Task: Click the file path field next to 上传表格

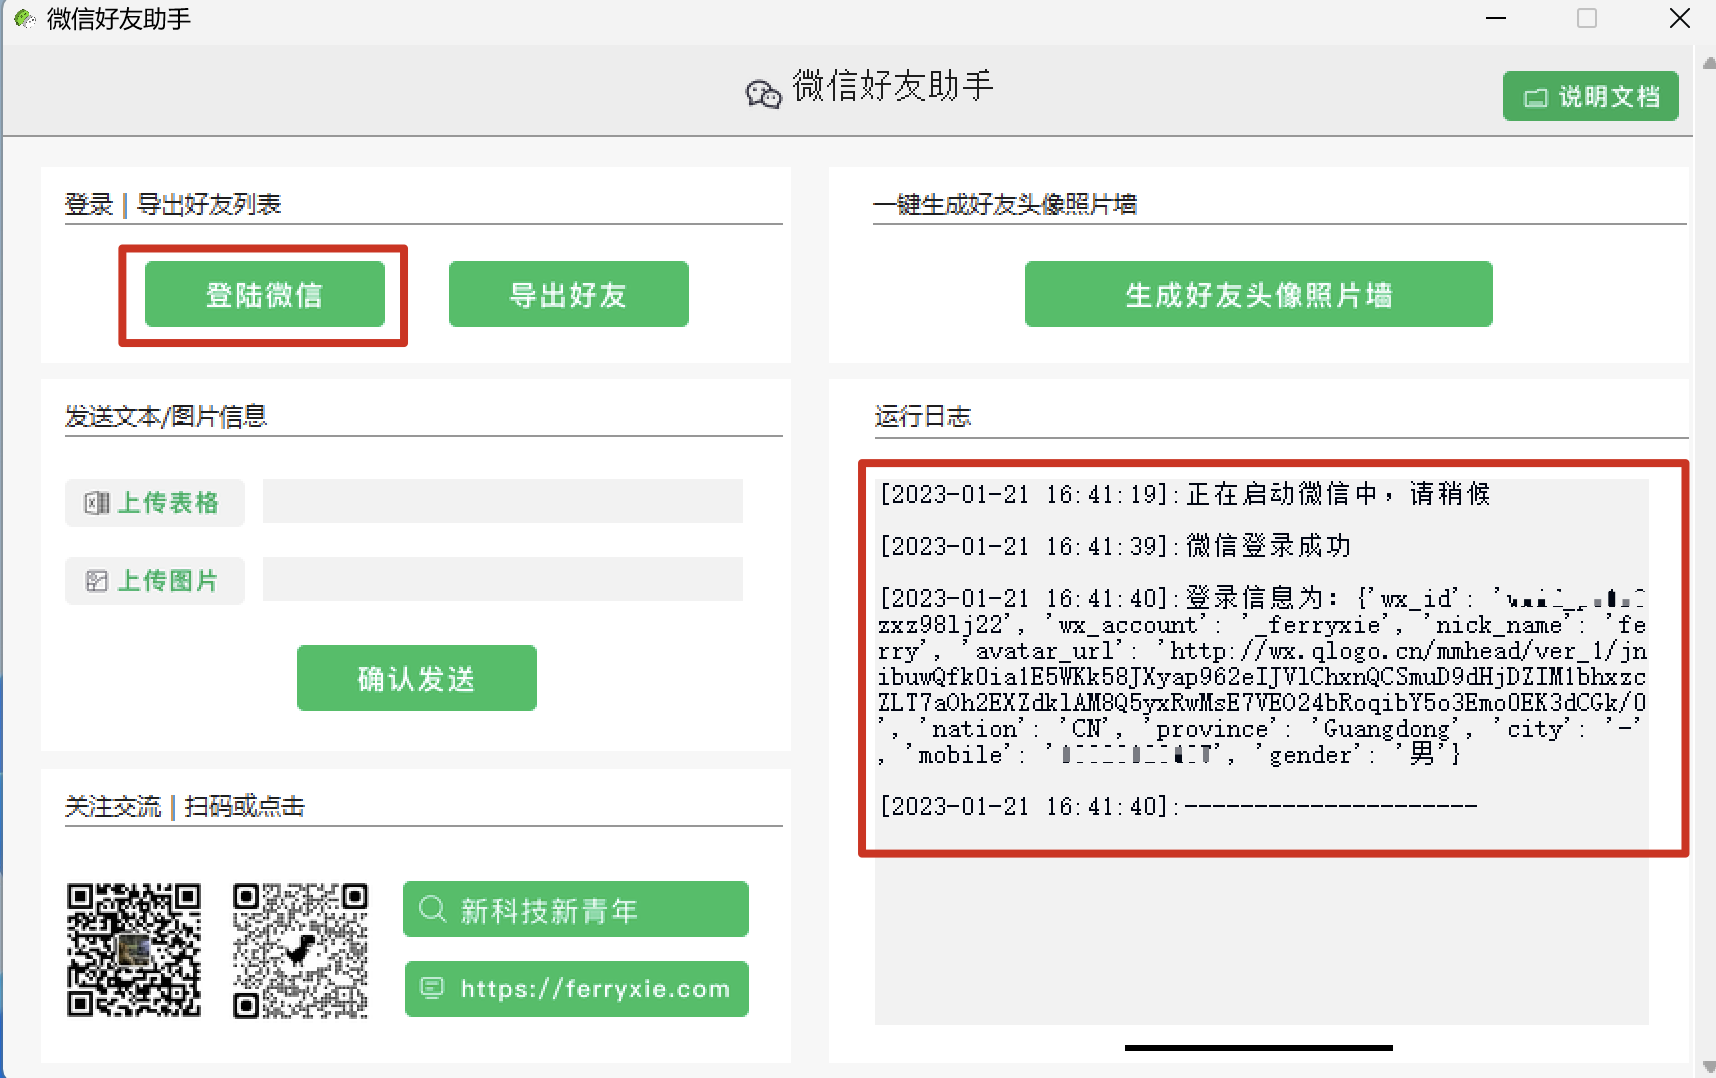Action: 502,501
